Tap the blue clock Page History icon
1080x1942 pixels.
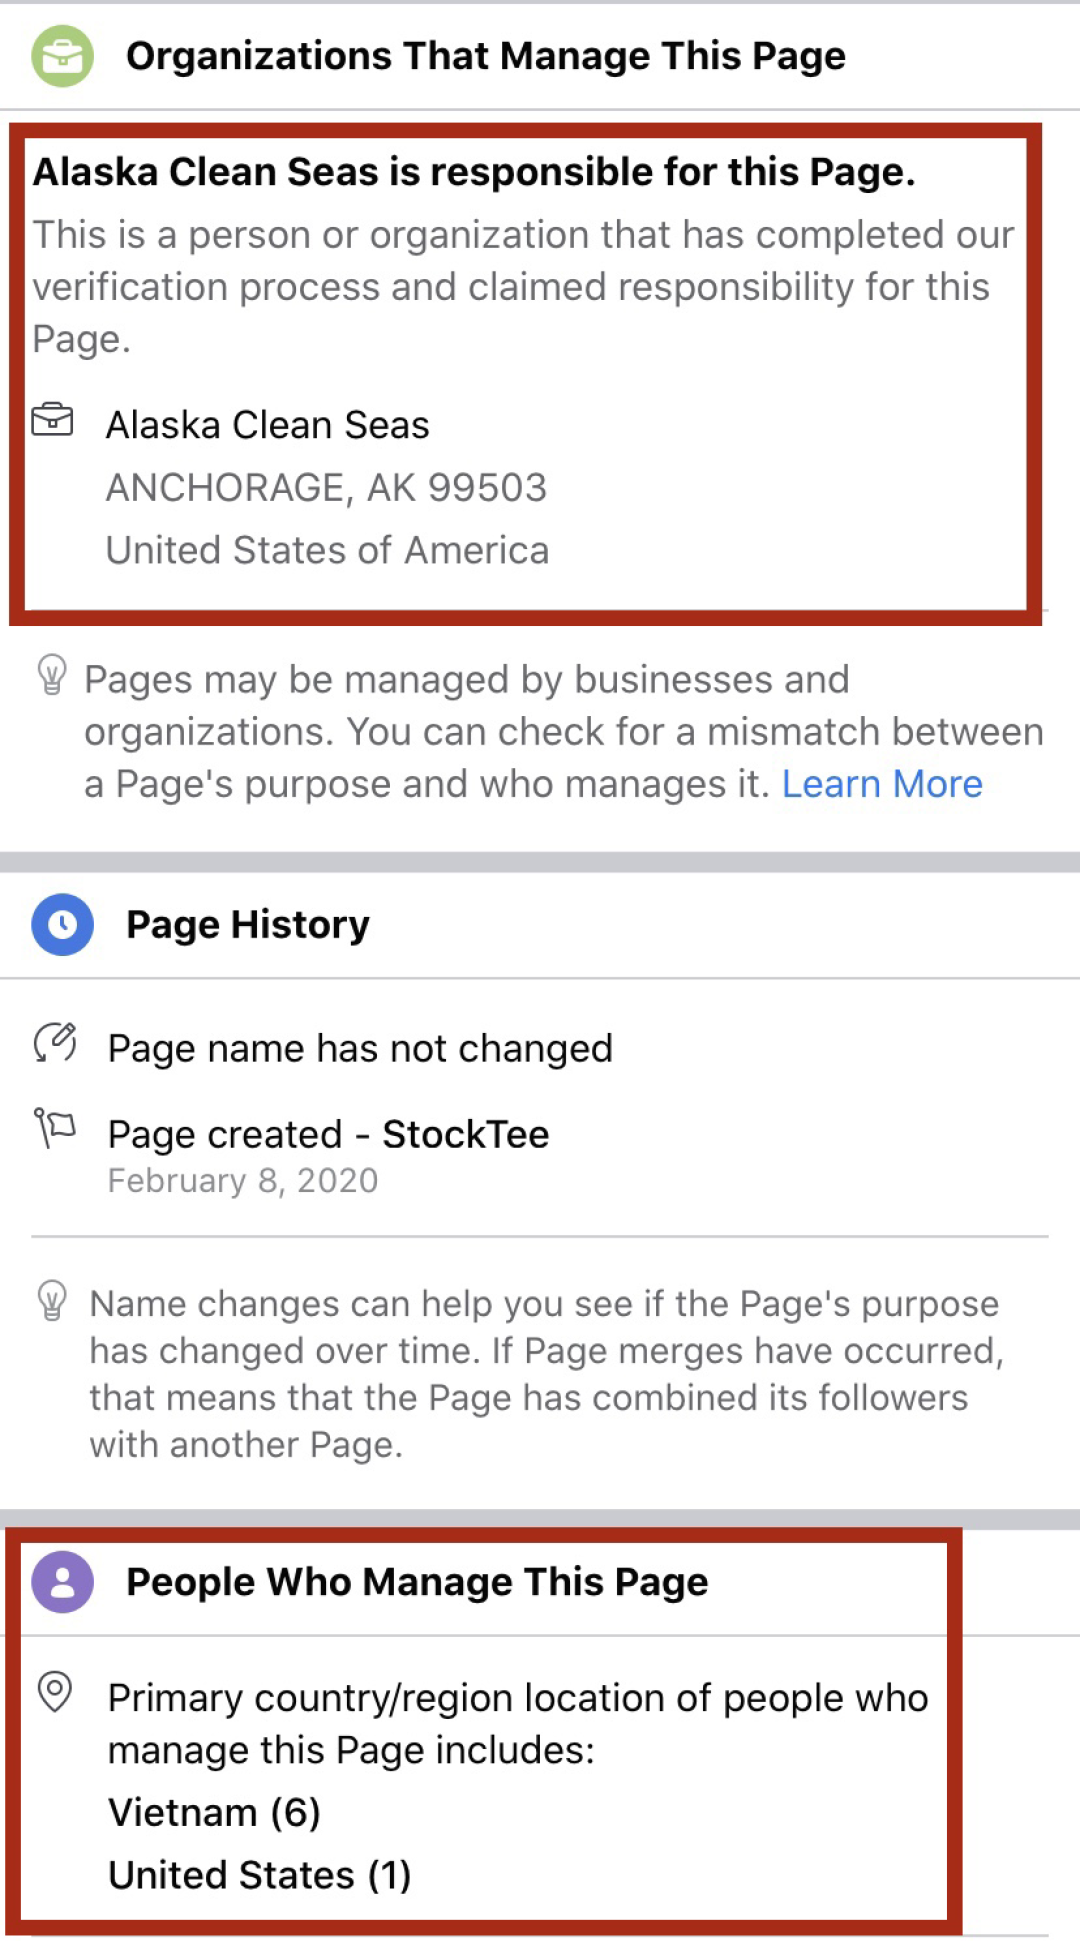point(62,925)
